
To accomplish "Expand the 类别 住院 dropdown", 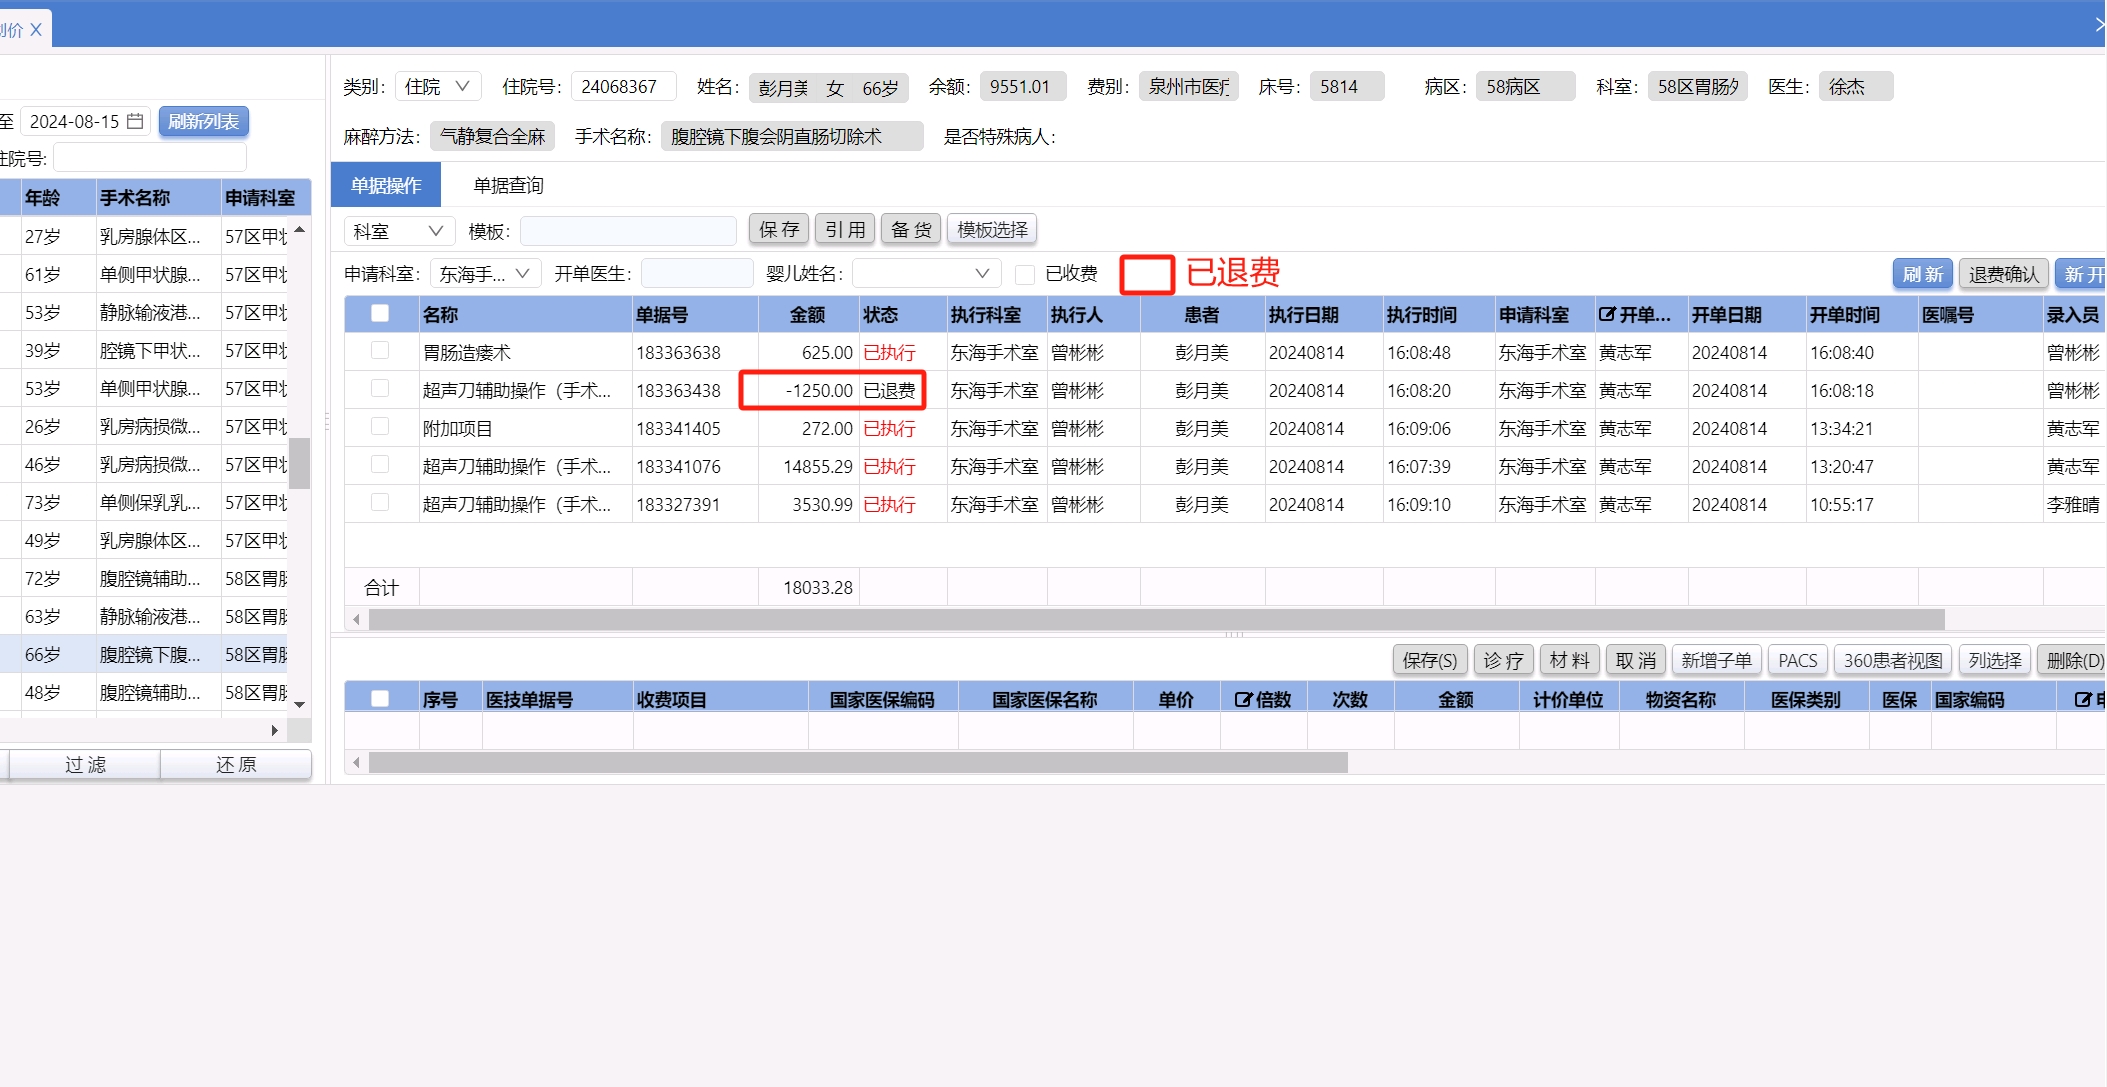I will pos(438,87).
